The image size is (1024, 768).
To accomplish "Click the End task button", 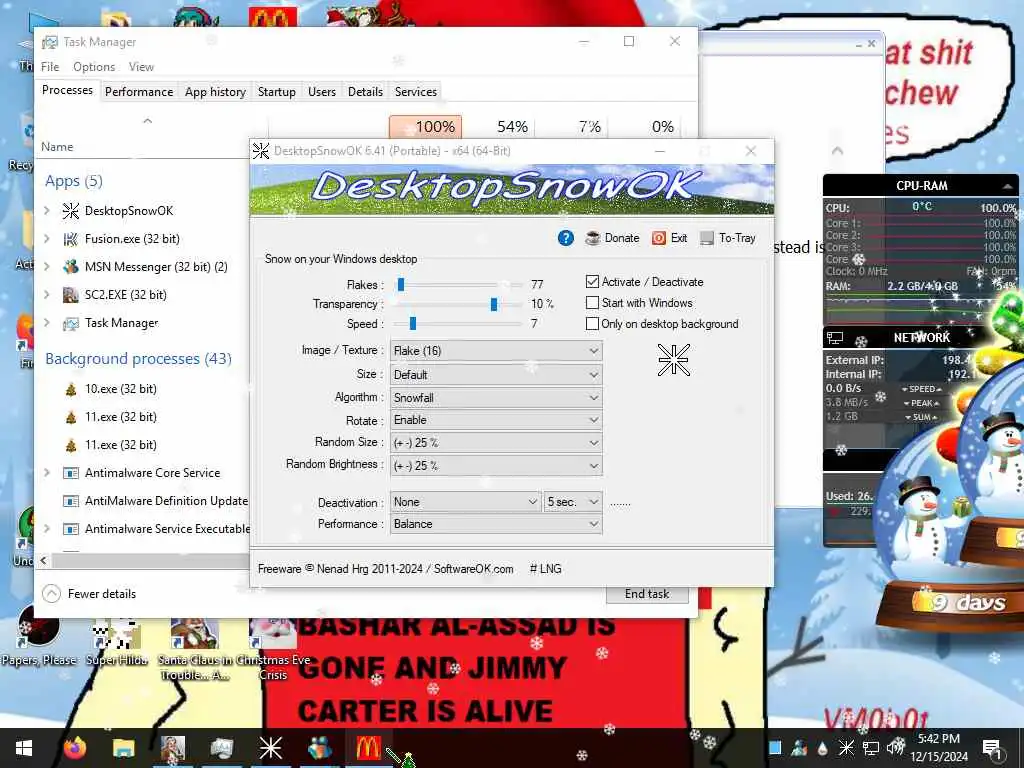I will (x=647, y=594).
